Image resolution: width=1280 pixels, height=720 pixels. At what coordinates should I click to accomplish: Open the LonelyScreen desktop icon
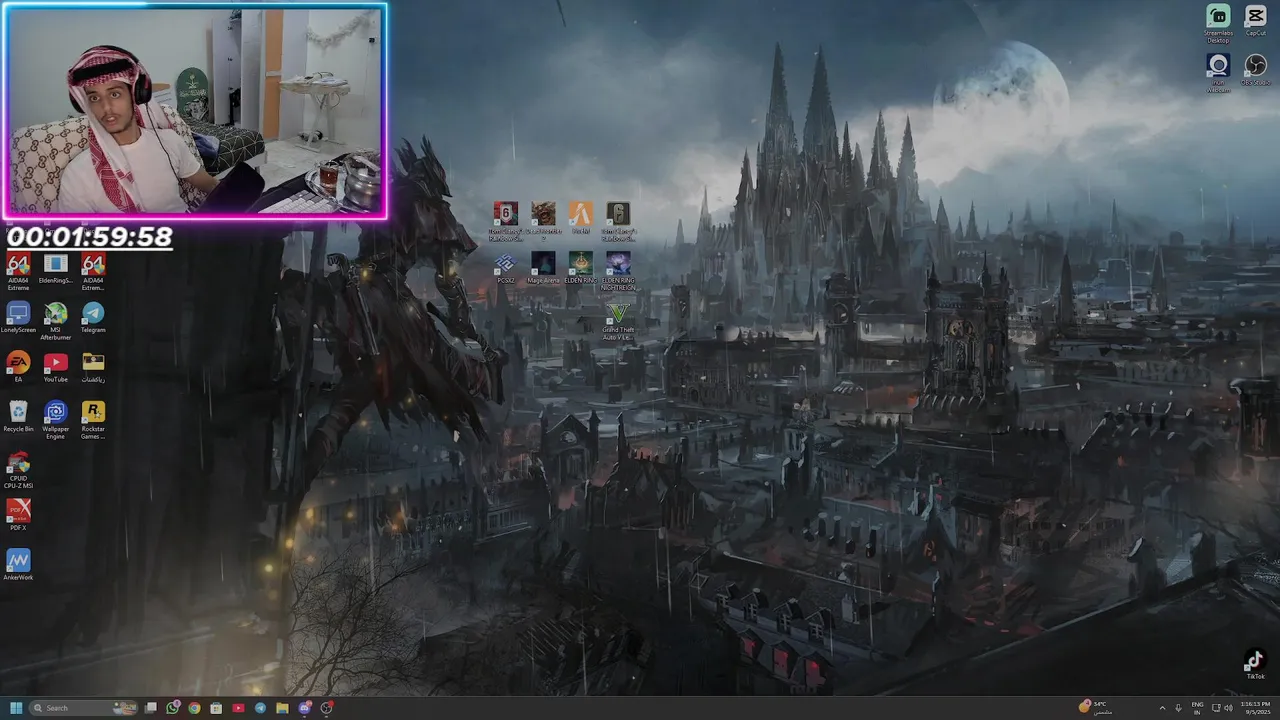[x=18, y=317]
